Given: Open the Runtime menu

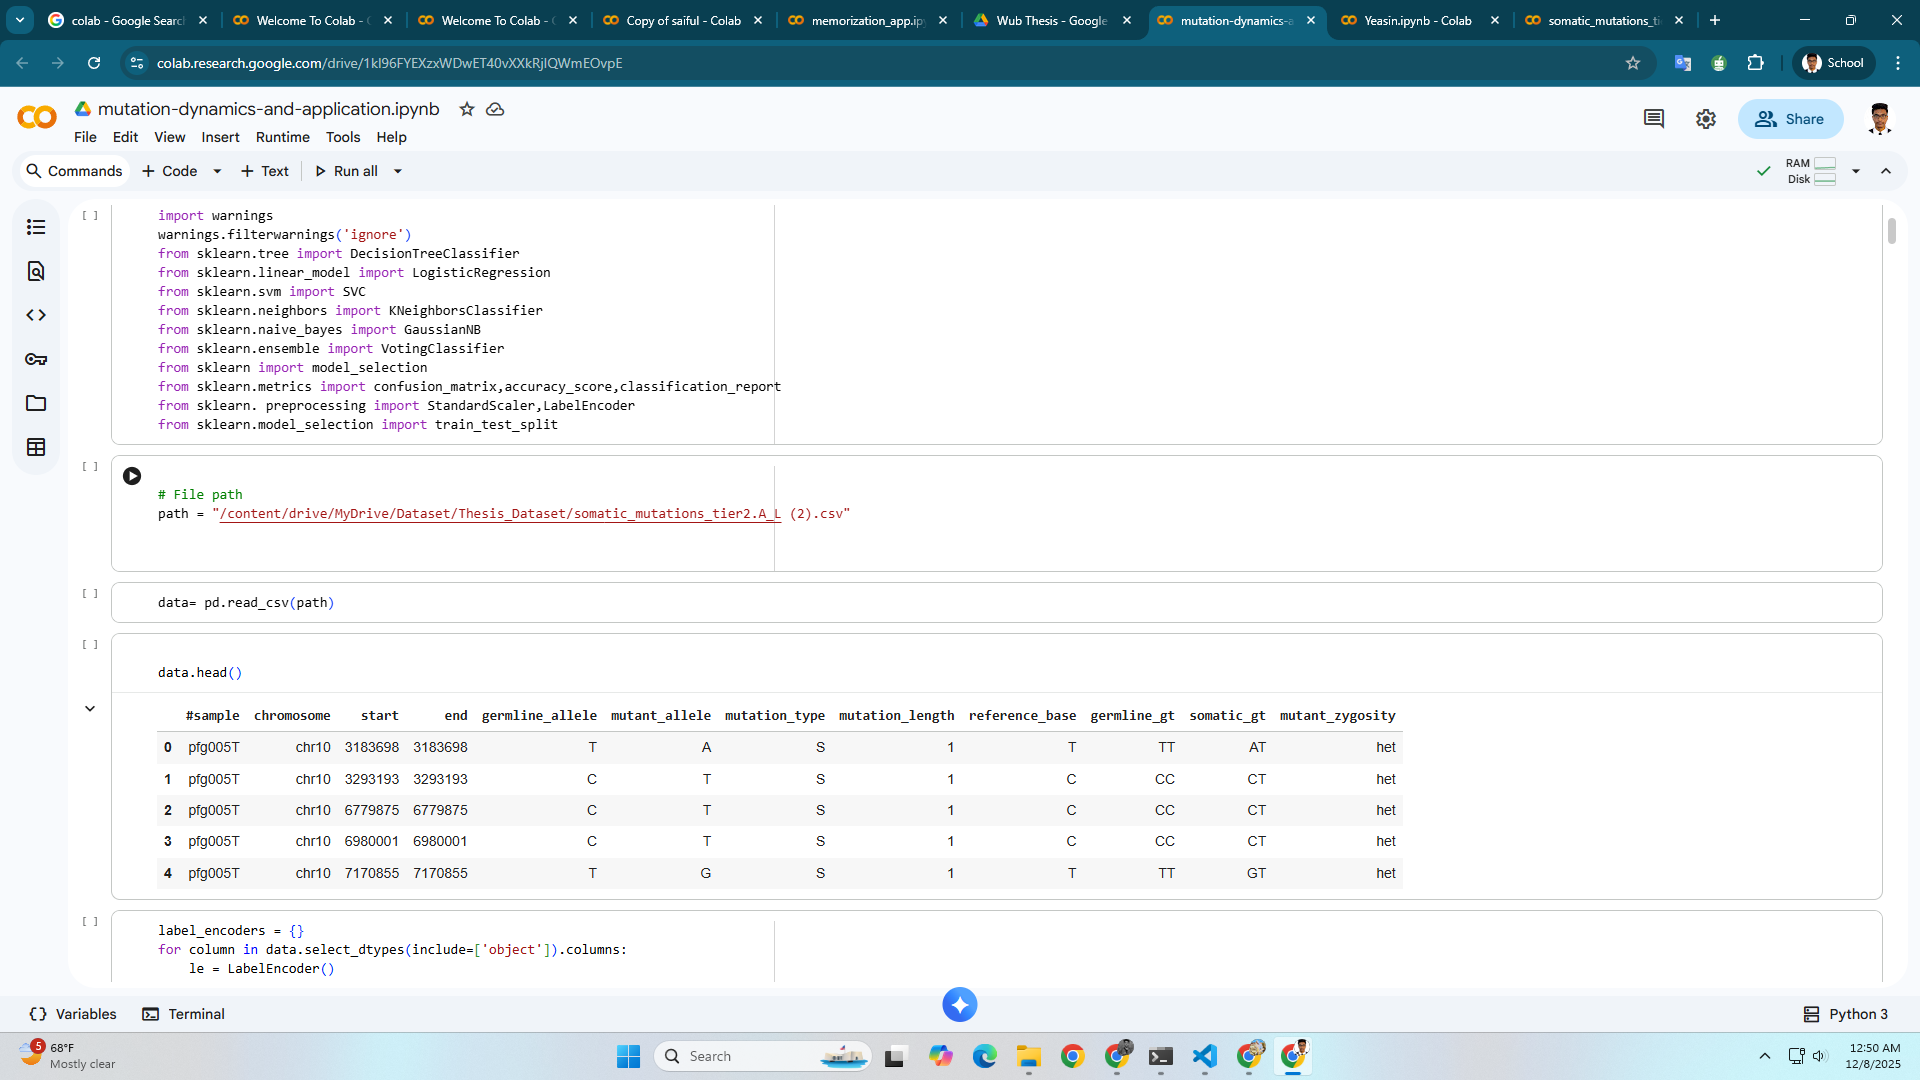Looking at the screenshot, I should pyautogui.click(x=282, y=137).
